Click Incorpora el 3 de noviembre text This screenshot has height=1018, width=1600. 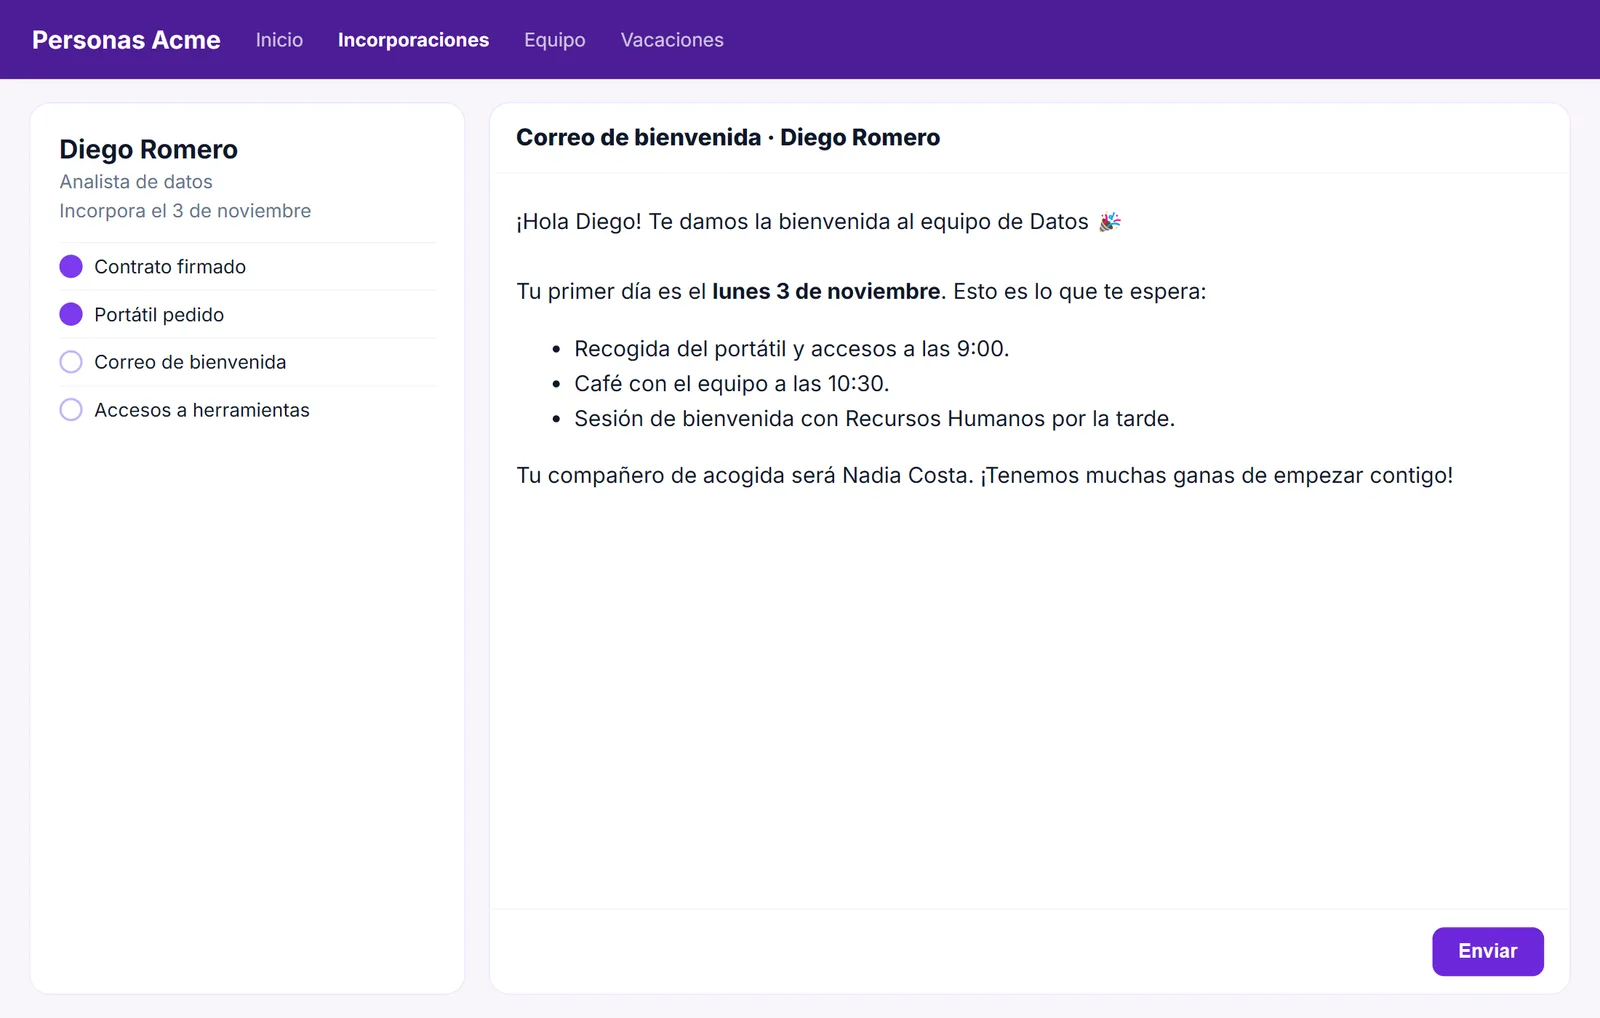click(185, 211)
